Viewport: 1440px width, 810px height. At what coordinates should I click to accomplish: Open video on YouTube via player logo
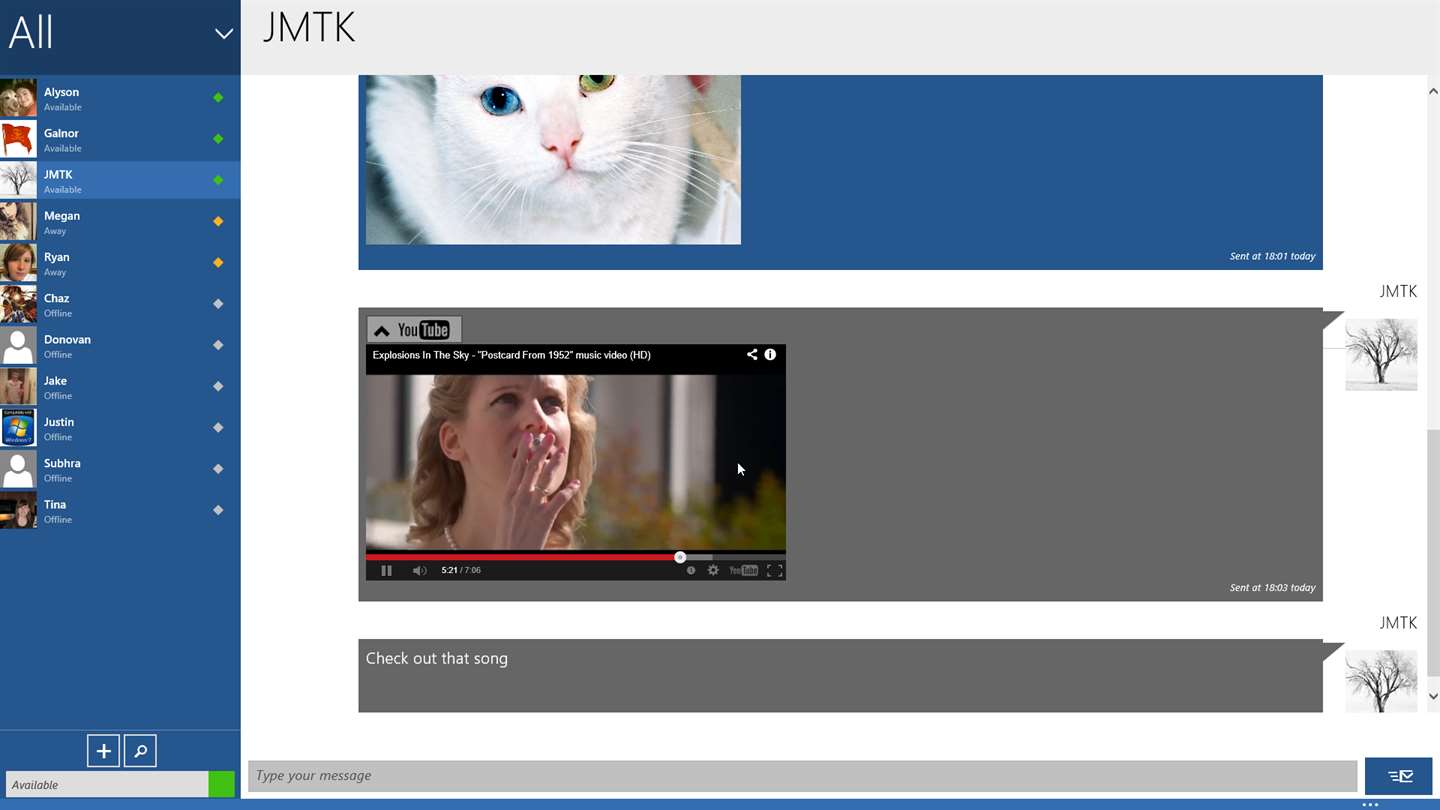click(x=743, y=570)
